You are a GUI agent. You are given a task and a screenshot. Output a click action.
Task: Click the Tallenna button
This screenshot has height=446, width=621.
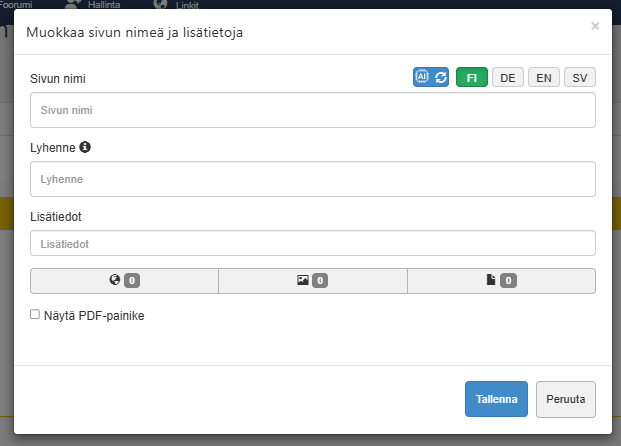pyautogui.click(x=496, y=399)
